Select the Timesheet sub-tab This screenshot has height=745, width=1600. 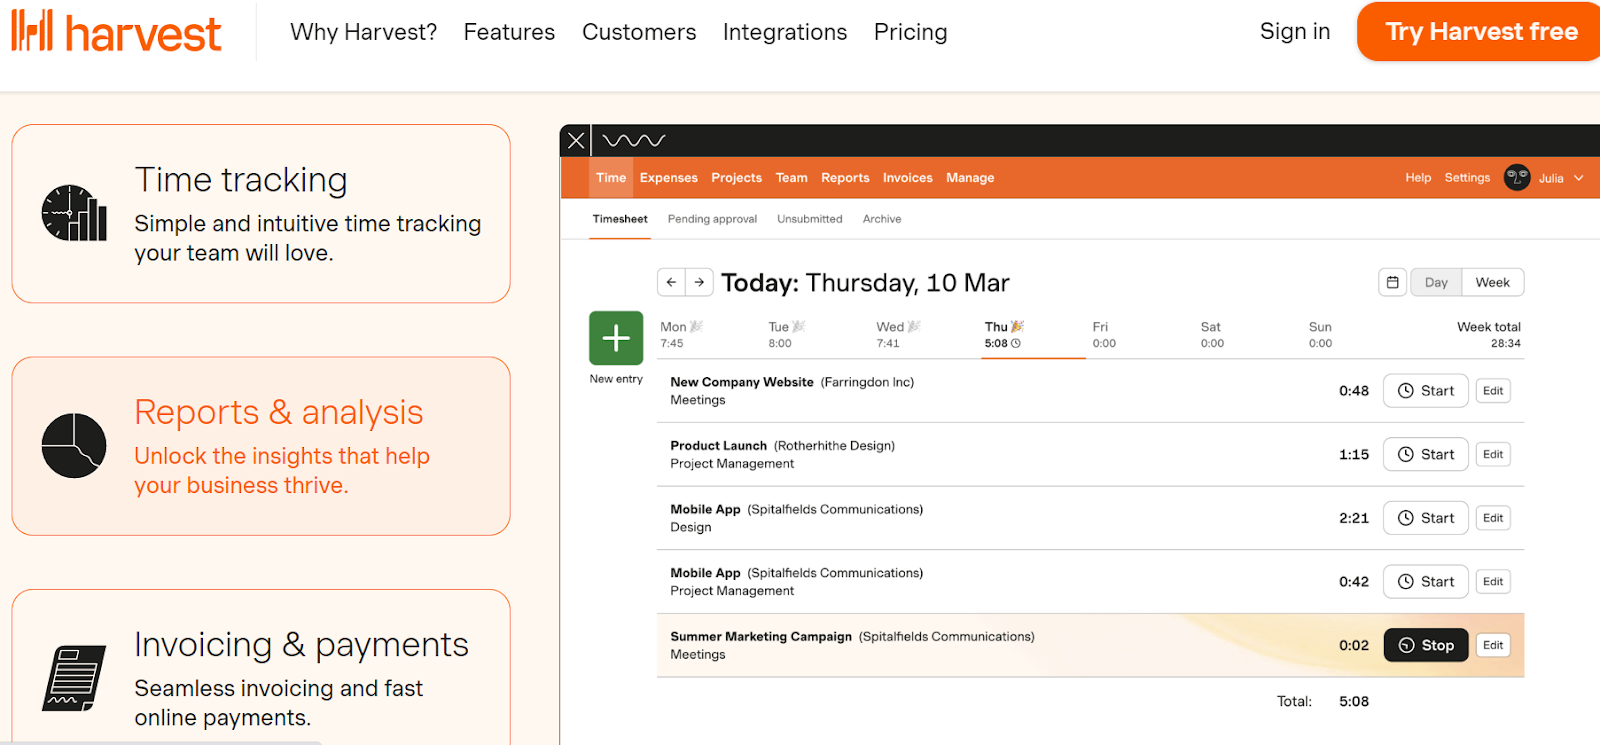(620, 219)
